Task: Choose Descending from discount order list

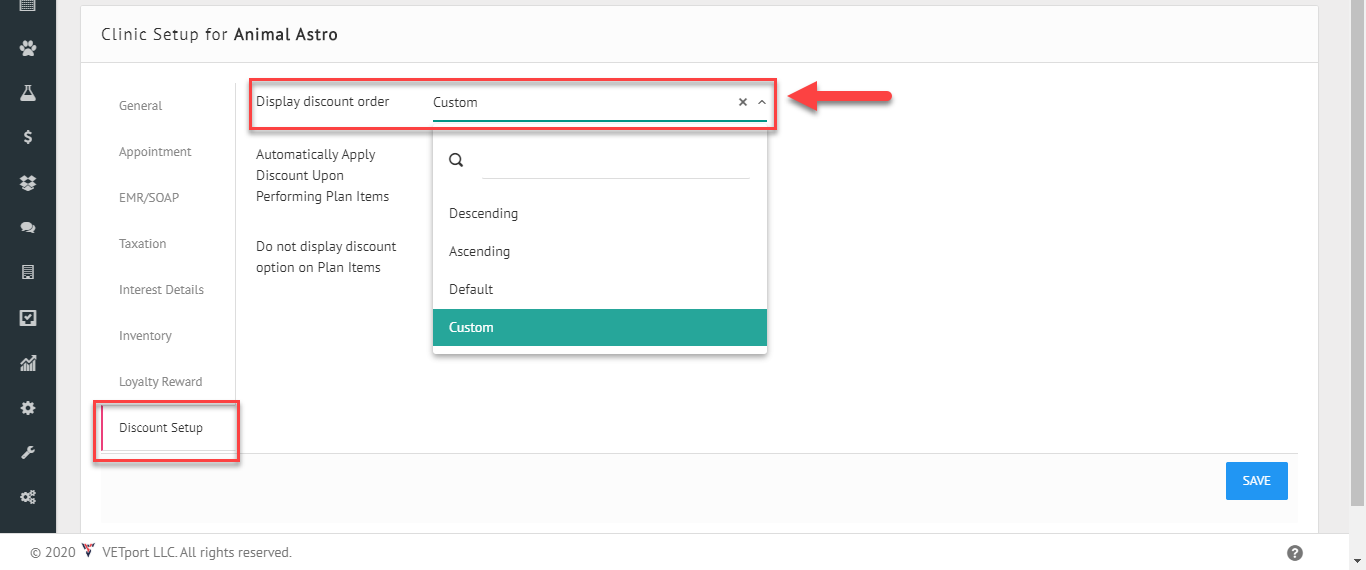Action: click(600, 213)
